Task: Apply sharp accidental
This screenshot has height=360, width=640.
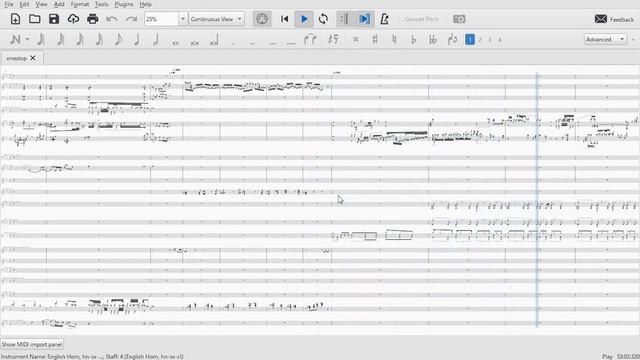Action: pos(375,39)
